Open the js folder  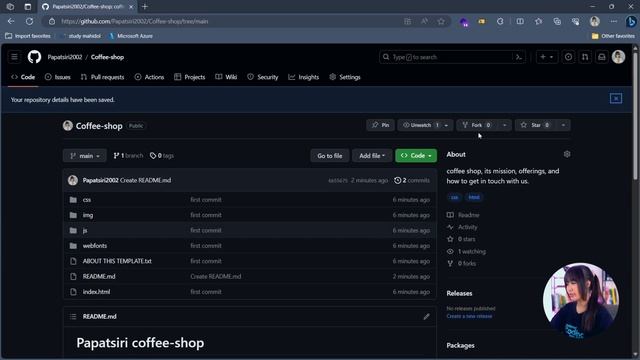point(85,230)
